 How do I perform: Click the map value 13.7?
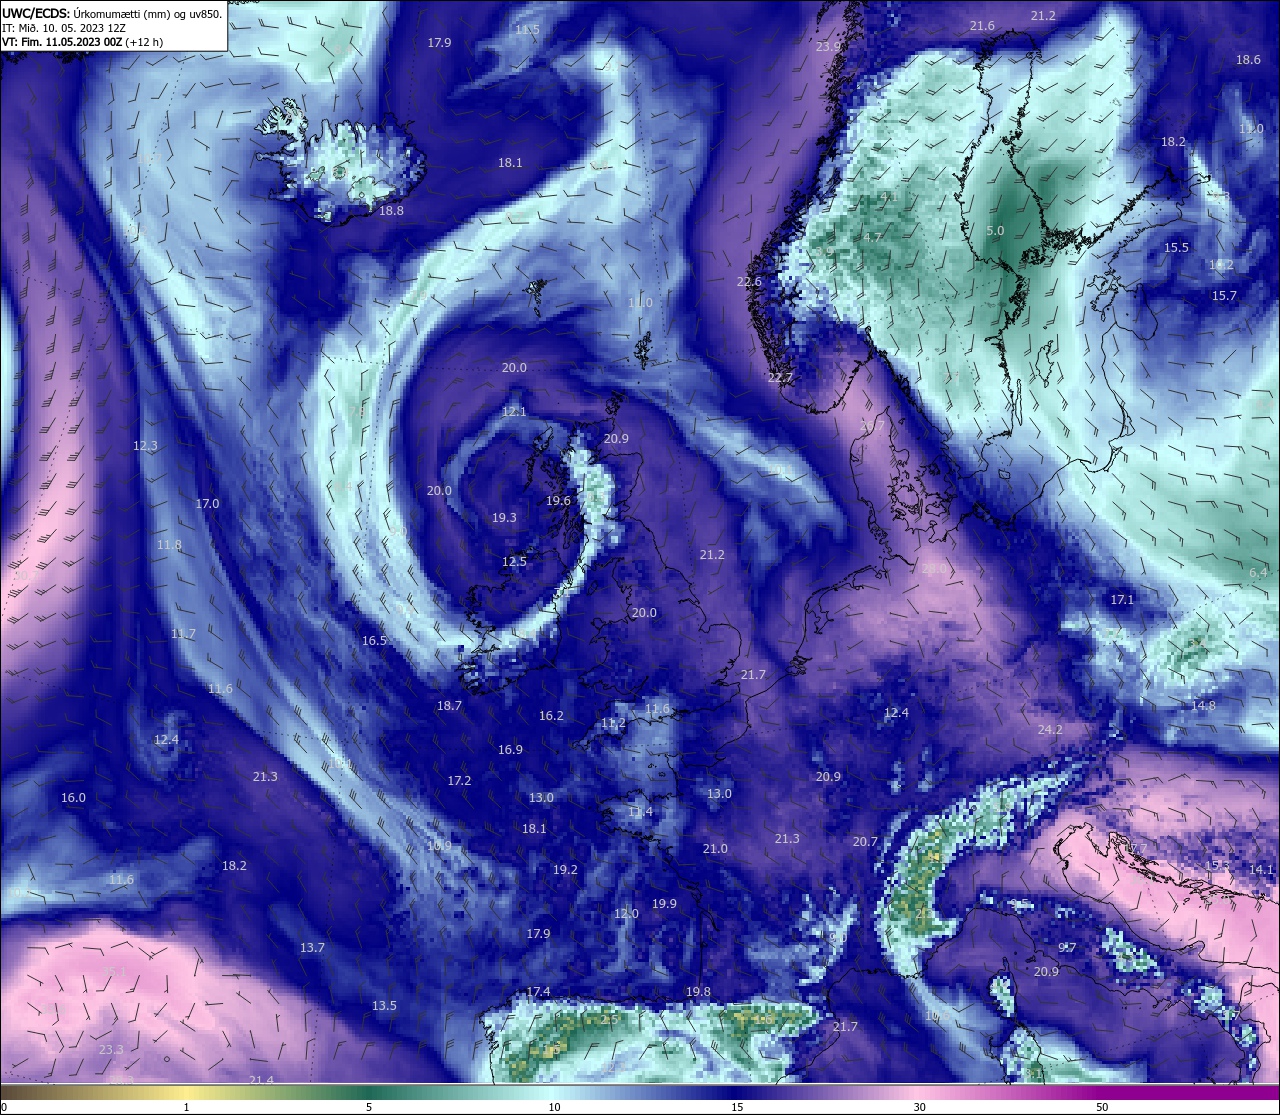[x=312, y=947]
